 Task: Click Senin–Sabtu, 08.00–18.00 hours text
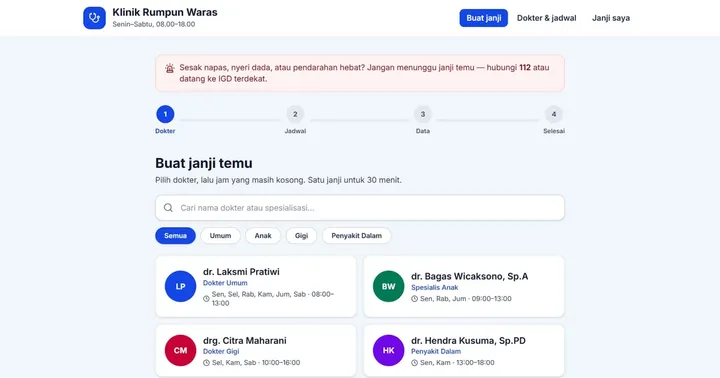tap(153, 24)
